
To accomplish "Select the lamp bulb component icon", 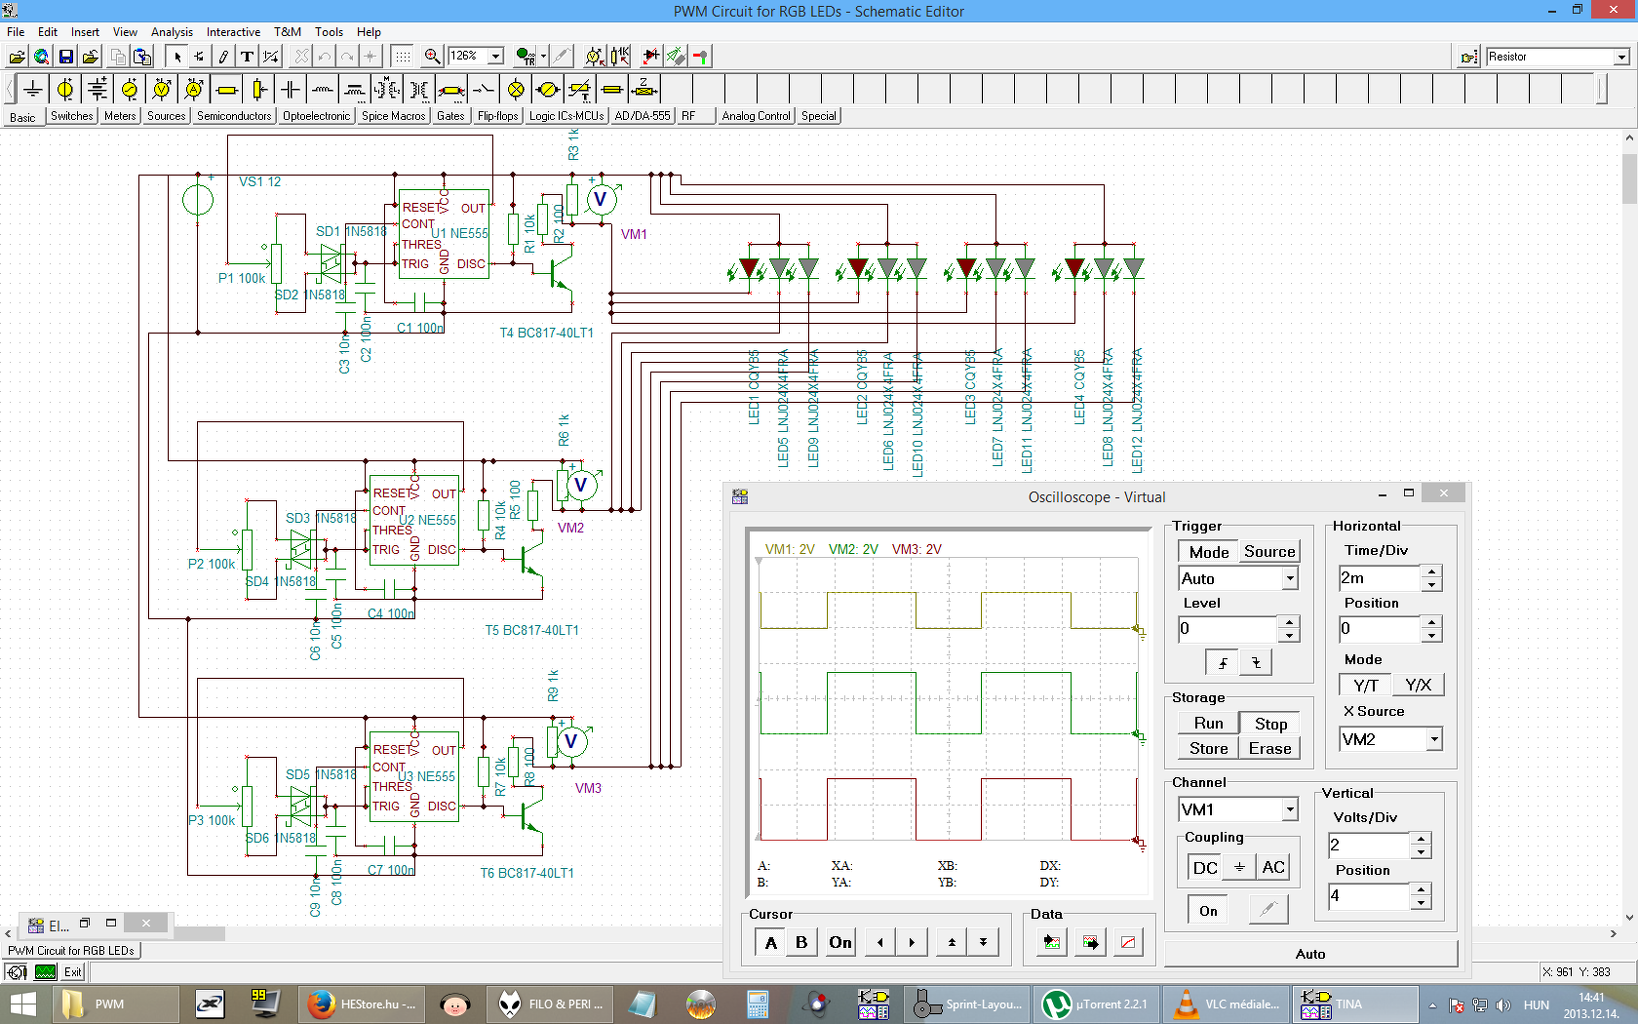I will point(516,90).
